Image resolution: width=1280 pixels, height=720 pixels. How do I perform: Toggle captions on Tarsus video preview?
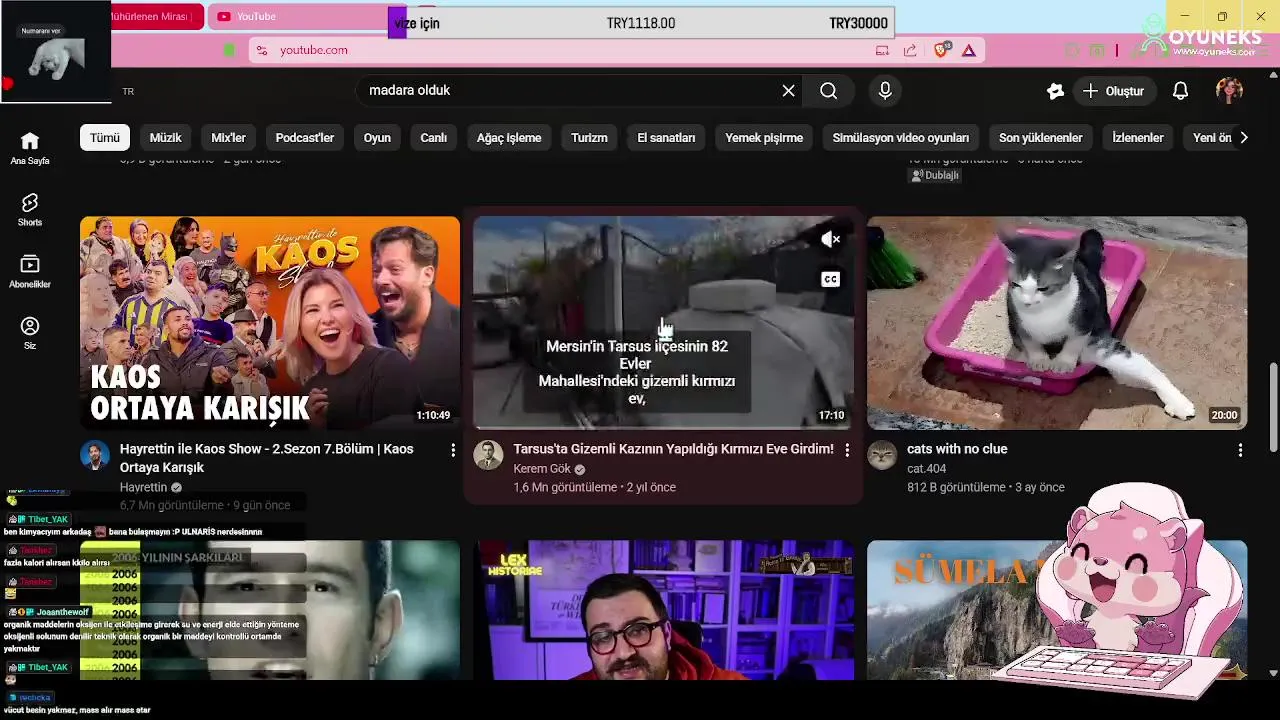[830, 280]
